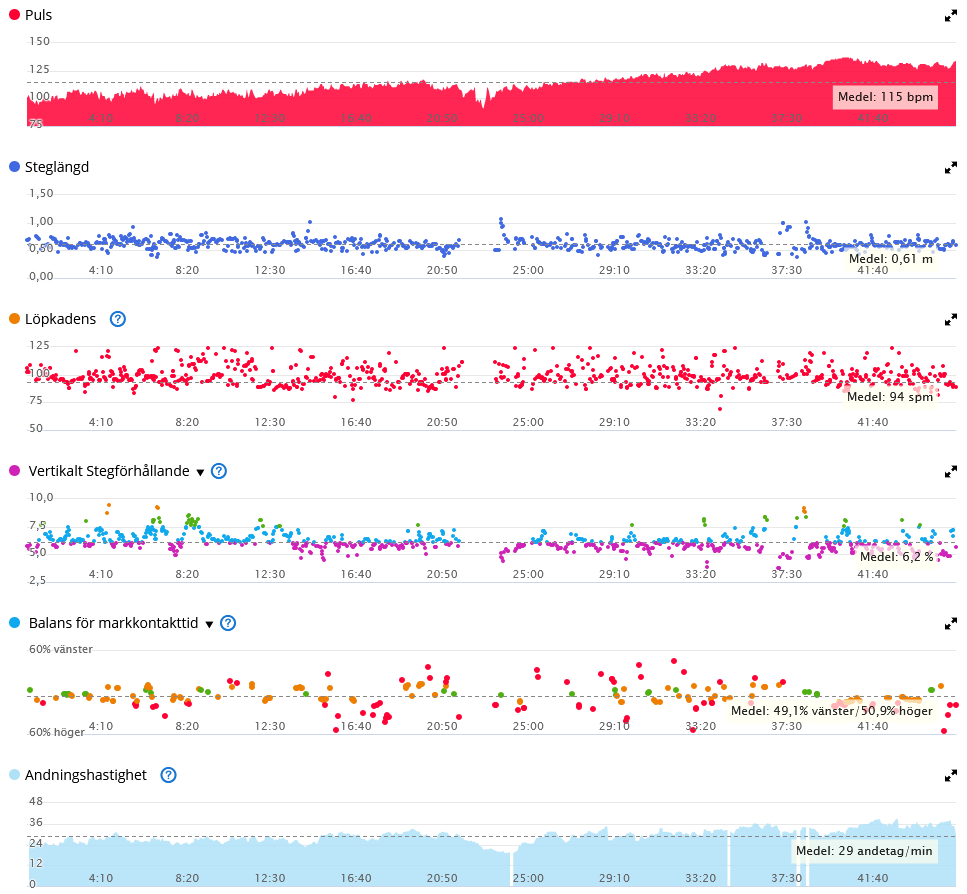The width and height of the screenshot is (967, 894).
Task: Click the 12:30 time label on Balans chart
Action: click(270, 726)
